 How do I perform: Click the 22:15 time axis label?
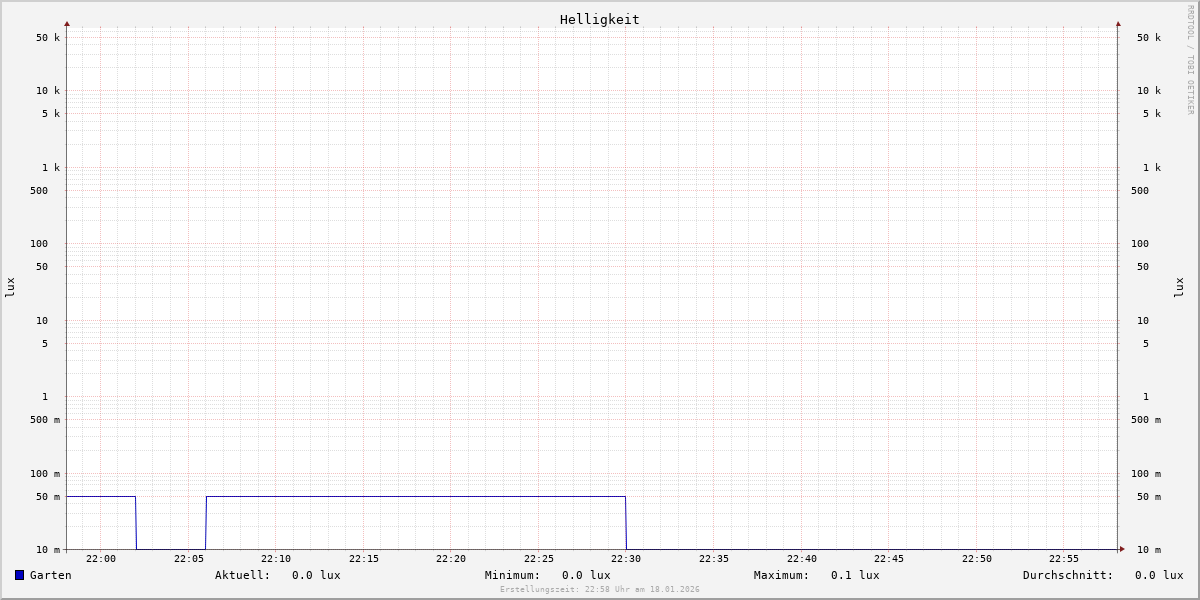[x=364, y=559]
